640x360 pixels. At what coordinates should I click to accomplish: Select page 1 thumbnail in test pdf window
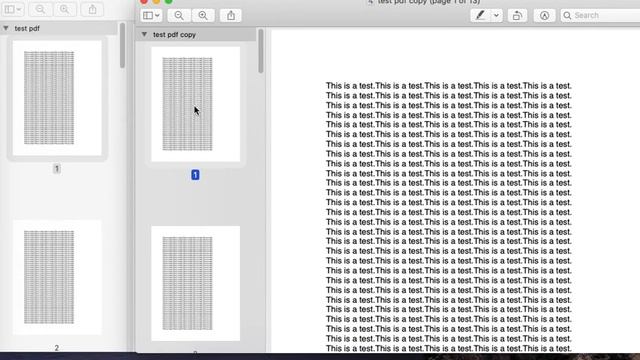57,98
